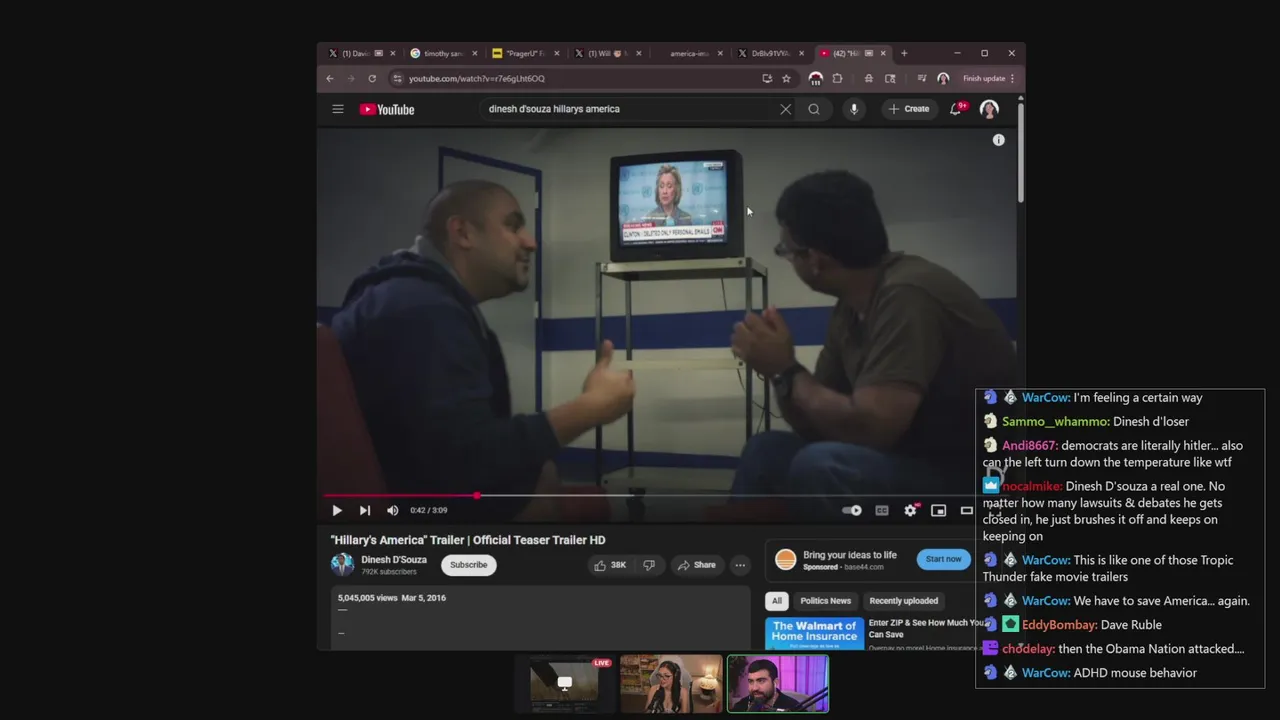Switch to 'timothy san' Google tab
1280x720 pixels.
pos(444,53)
